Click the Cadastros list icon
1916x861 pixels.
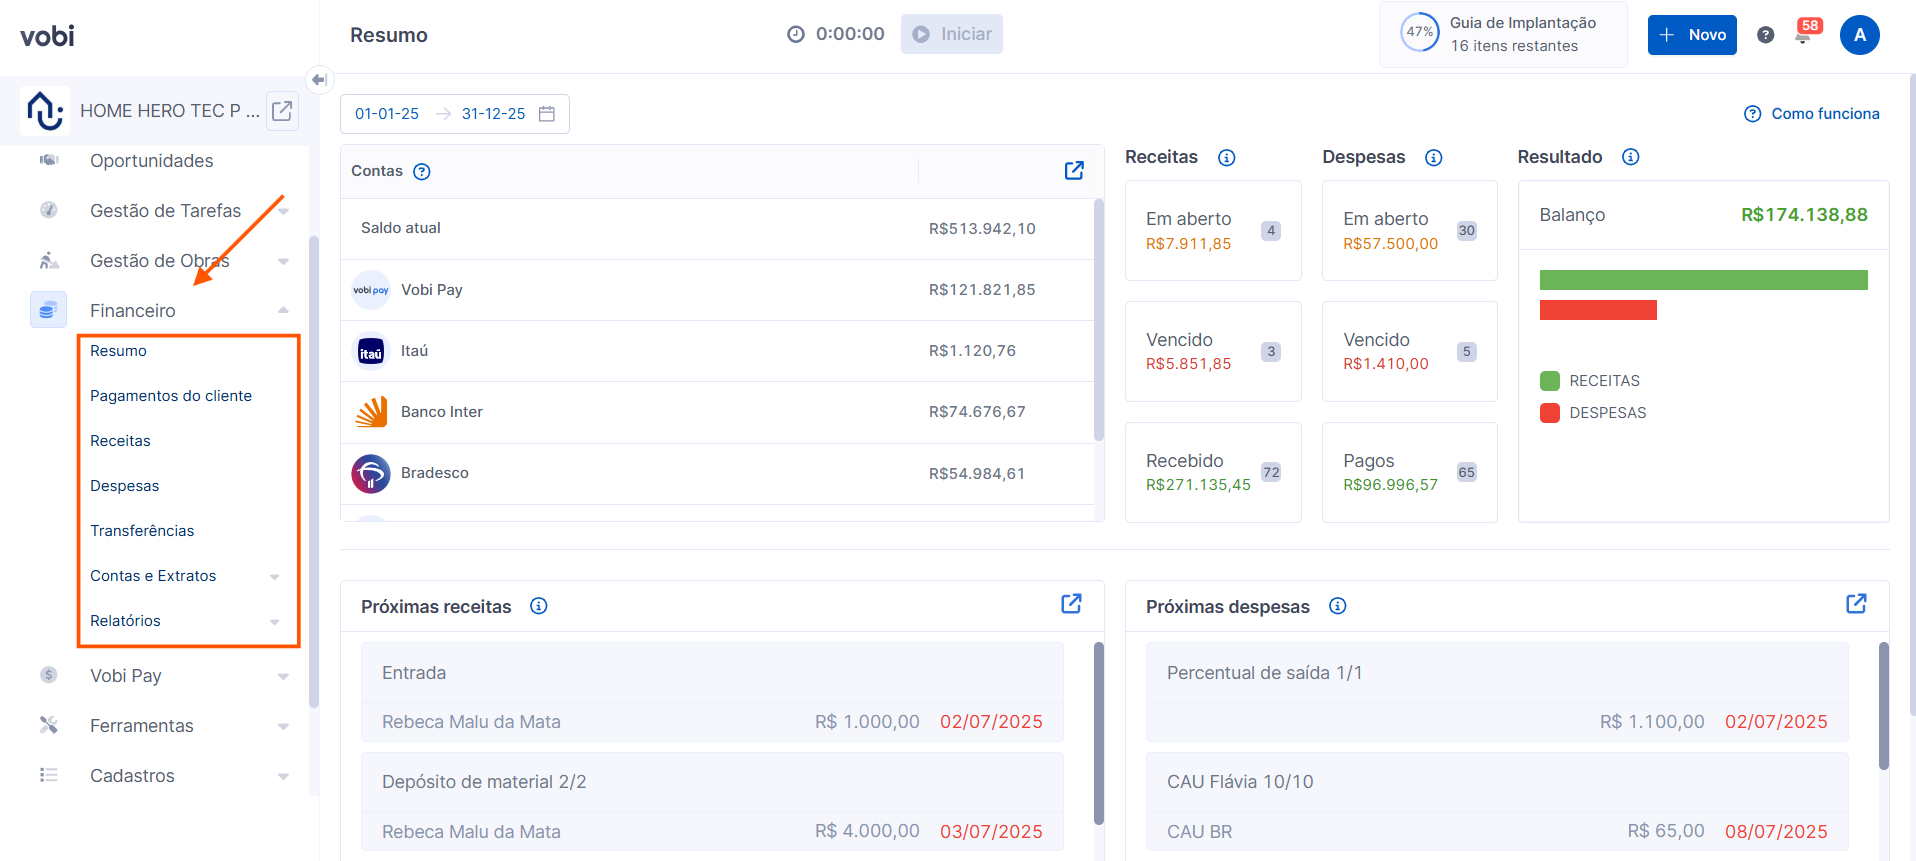tap(48, 775)
